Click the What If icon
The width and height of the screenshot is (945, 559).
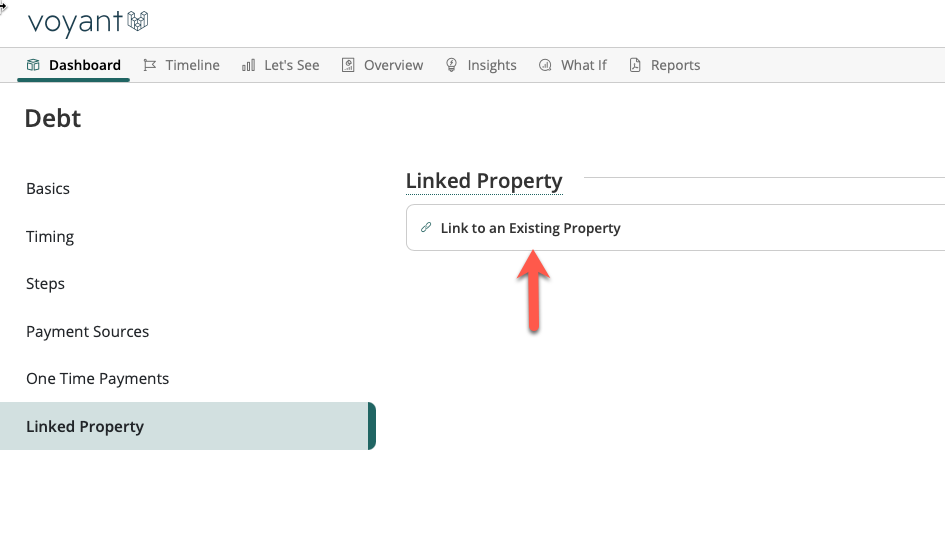tap(545, 65)
